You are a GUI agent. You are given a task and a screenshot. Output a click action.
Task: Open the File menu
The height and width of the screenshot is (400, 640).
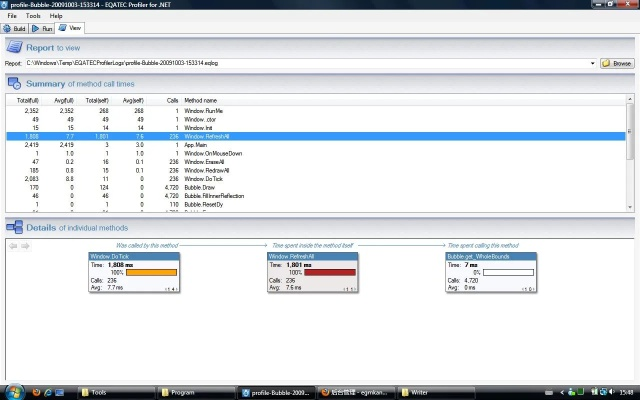click(12, 16)
